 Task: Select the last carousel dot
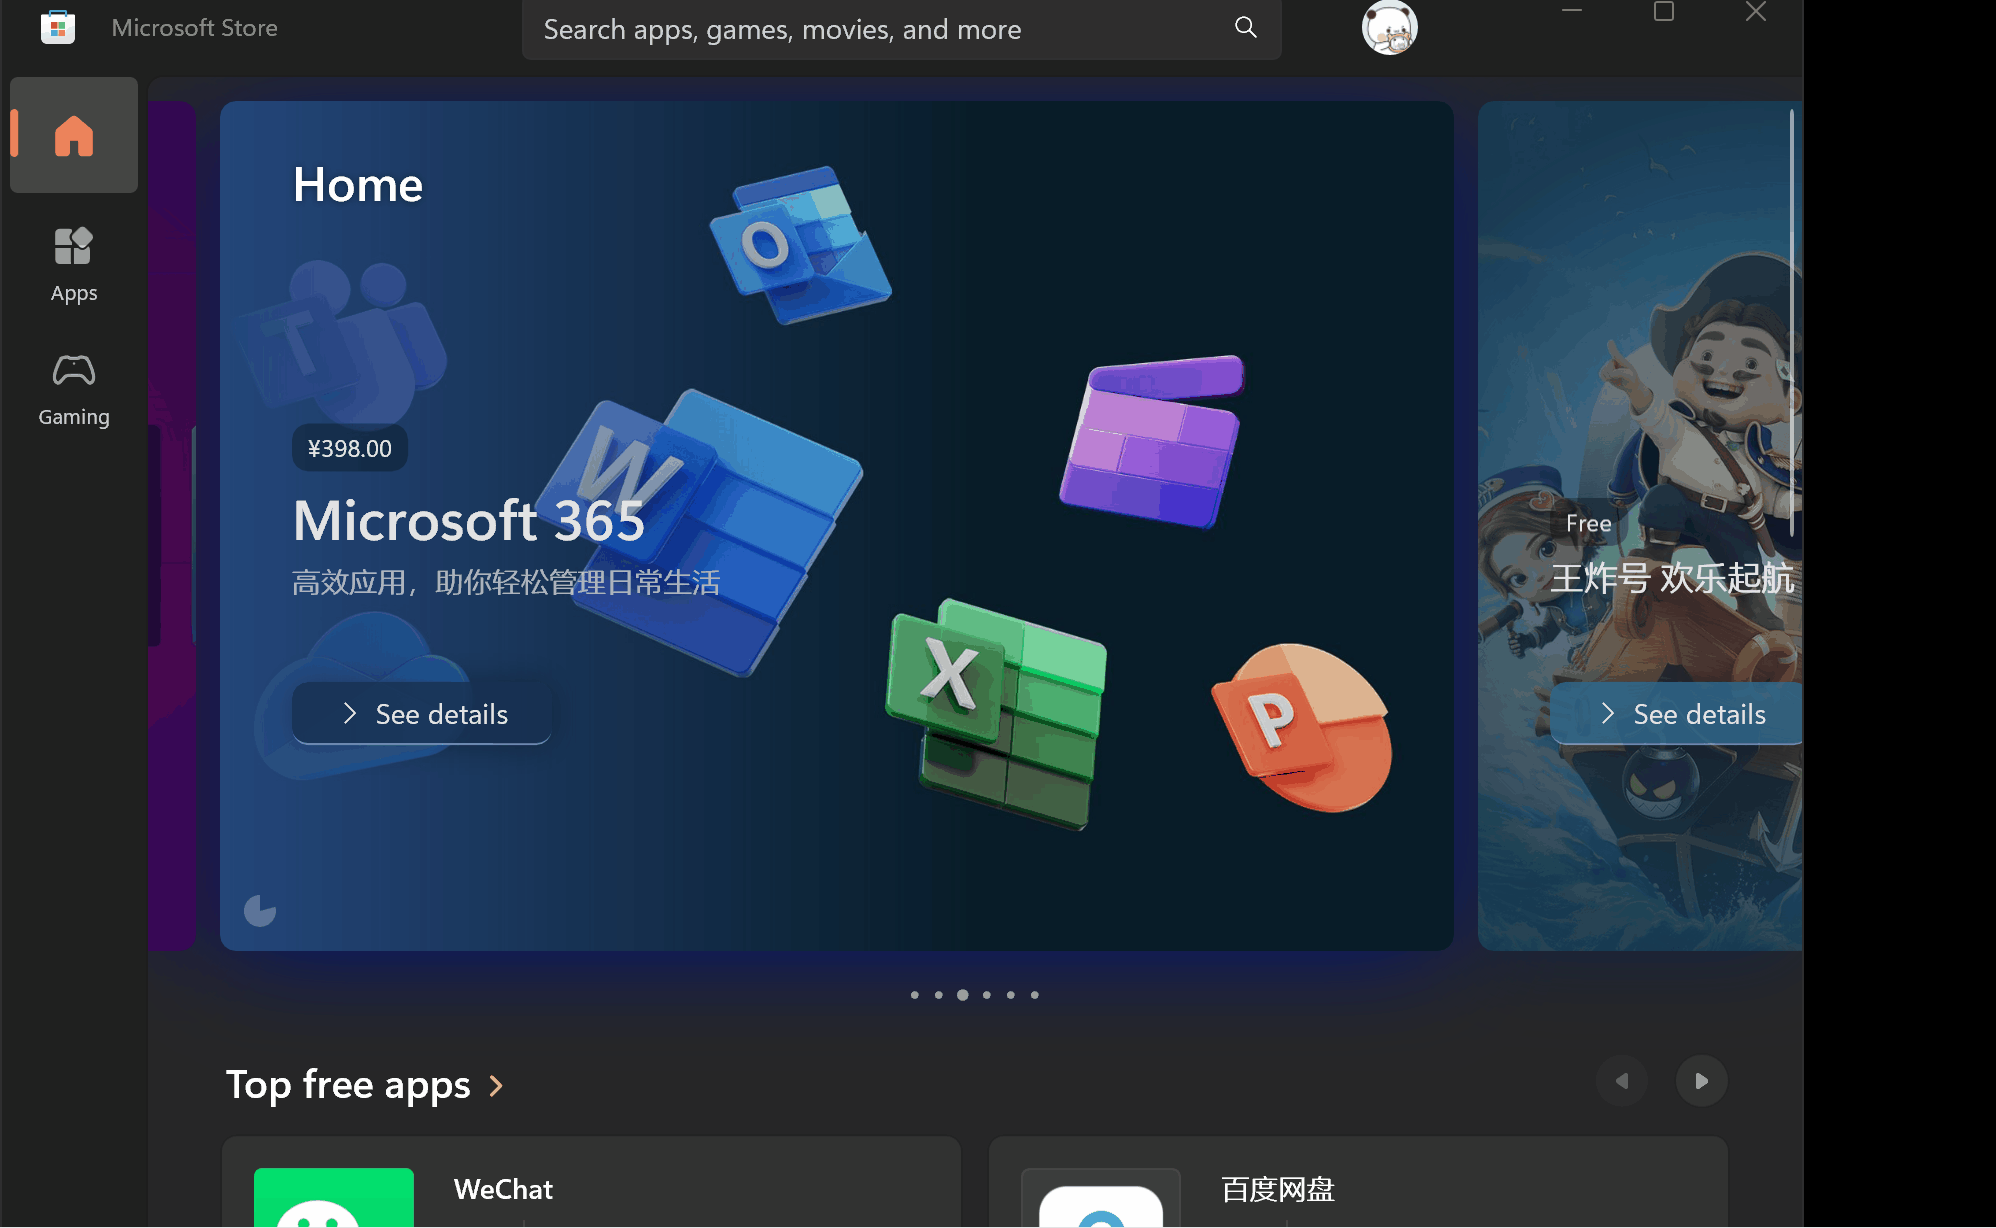coord(1034,995)
